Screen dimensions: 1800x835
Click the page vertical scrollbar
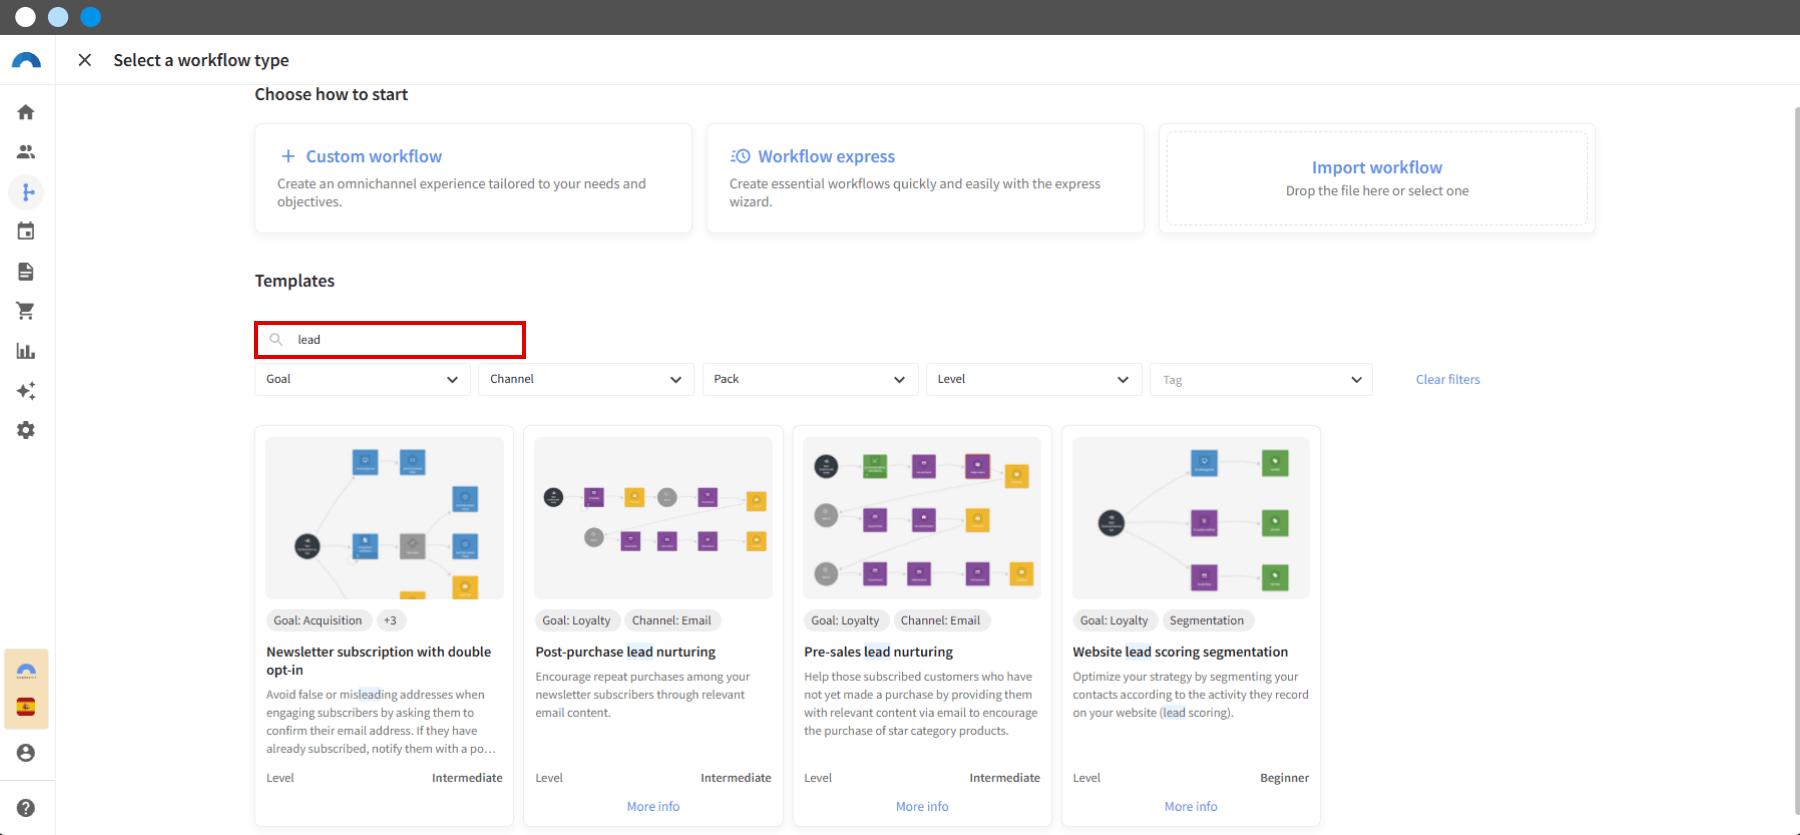tap(1796, 460)
